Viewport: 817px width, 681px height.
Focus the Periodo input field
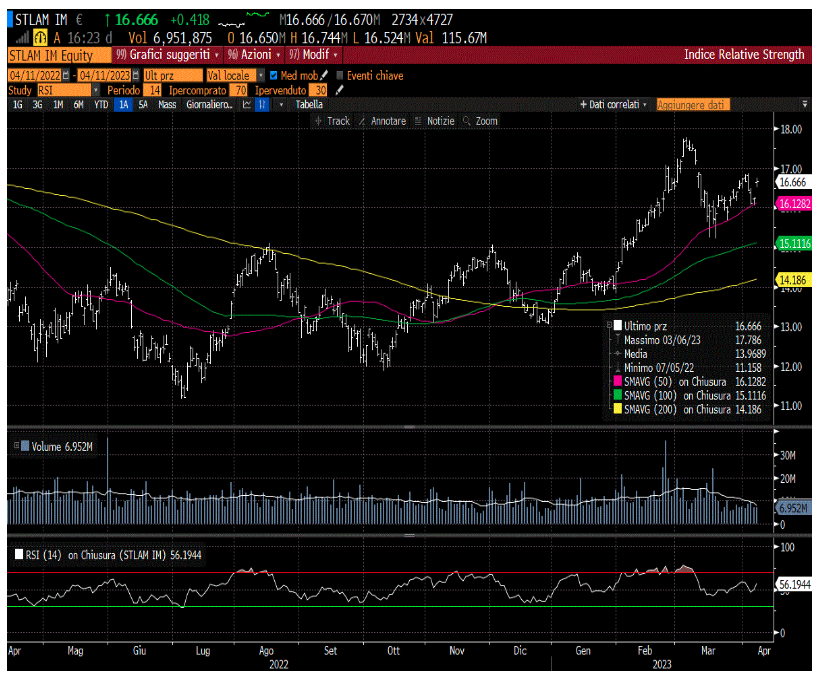pos(152,90)
